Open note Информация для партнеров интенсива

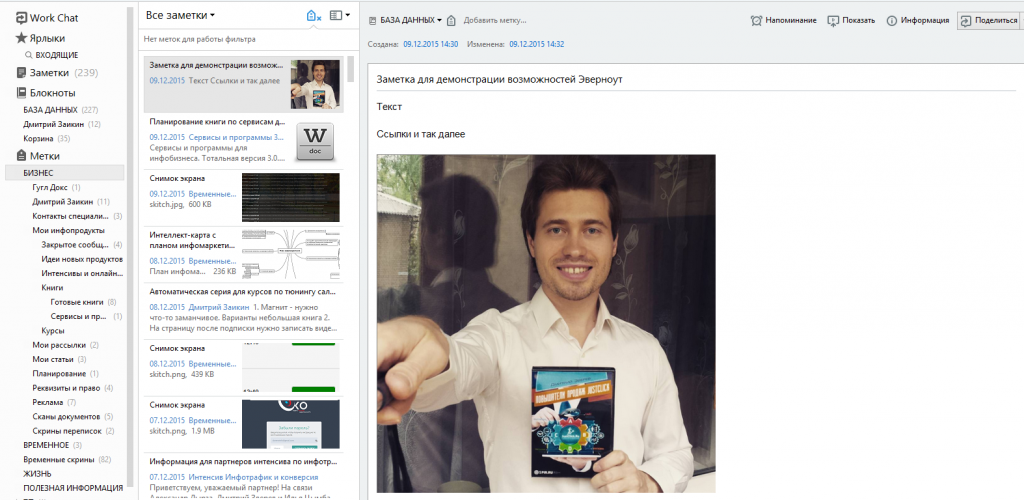pos(244,477)
